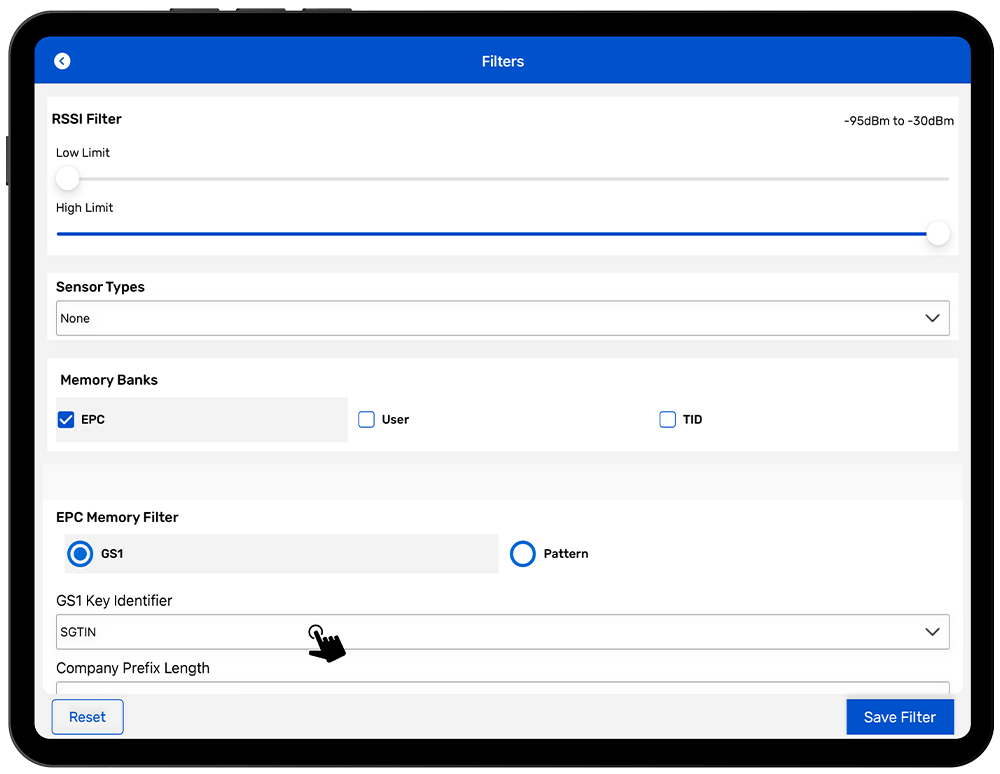Screen dimensions: 1000x774
Task: Enable the User memory bank checkbox
Action: pyautogui.click(x=367, y=420)
